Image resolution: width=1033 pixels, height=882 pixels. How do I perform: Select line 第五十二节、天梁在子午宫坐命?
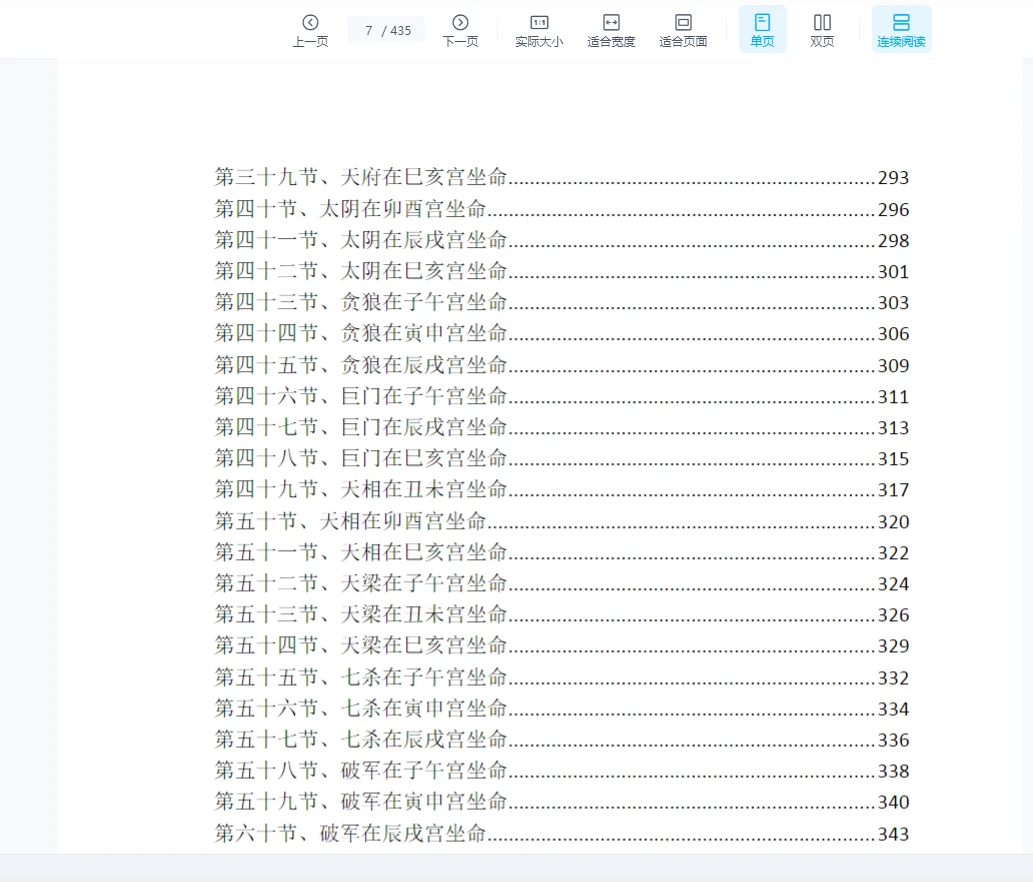562,584
